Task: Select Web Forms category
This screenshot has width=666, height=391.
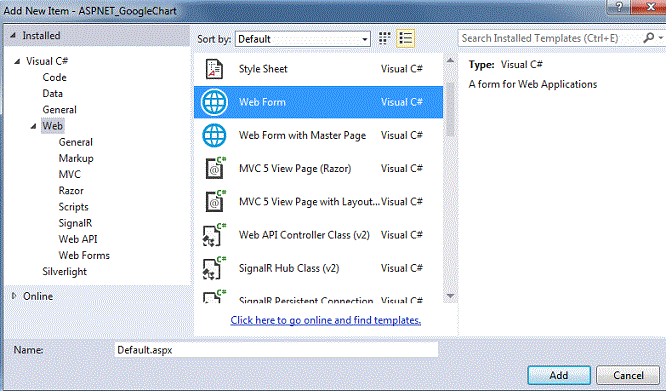Action: [x=84, y=255]
